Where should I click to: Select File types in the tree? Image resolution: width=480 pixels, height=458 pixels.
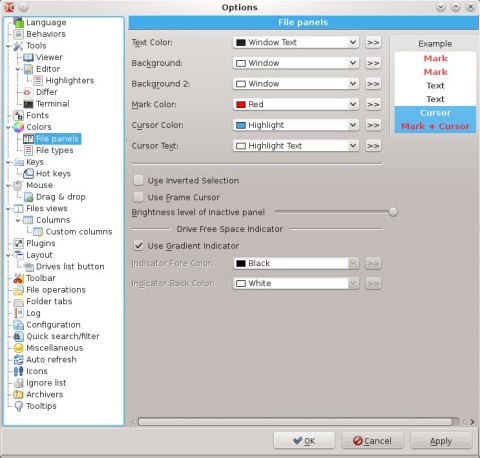pyautogui.click(x=55, y=150)
